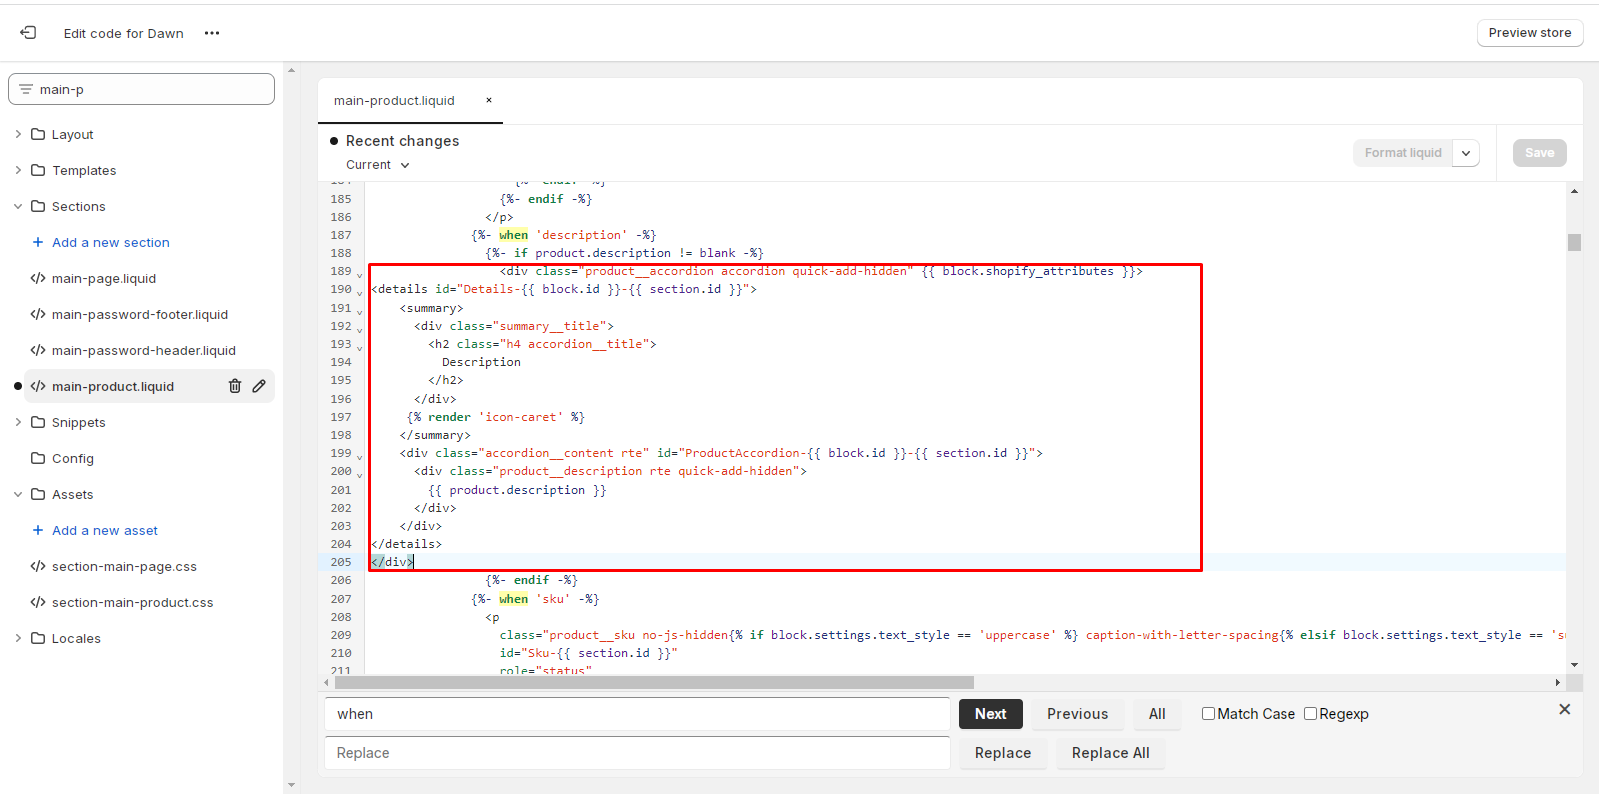The image size is (1599, 794).
Task: Rename main-product.liquid with pencil icon
Action: (259, 386)
